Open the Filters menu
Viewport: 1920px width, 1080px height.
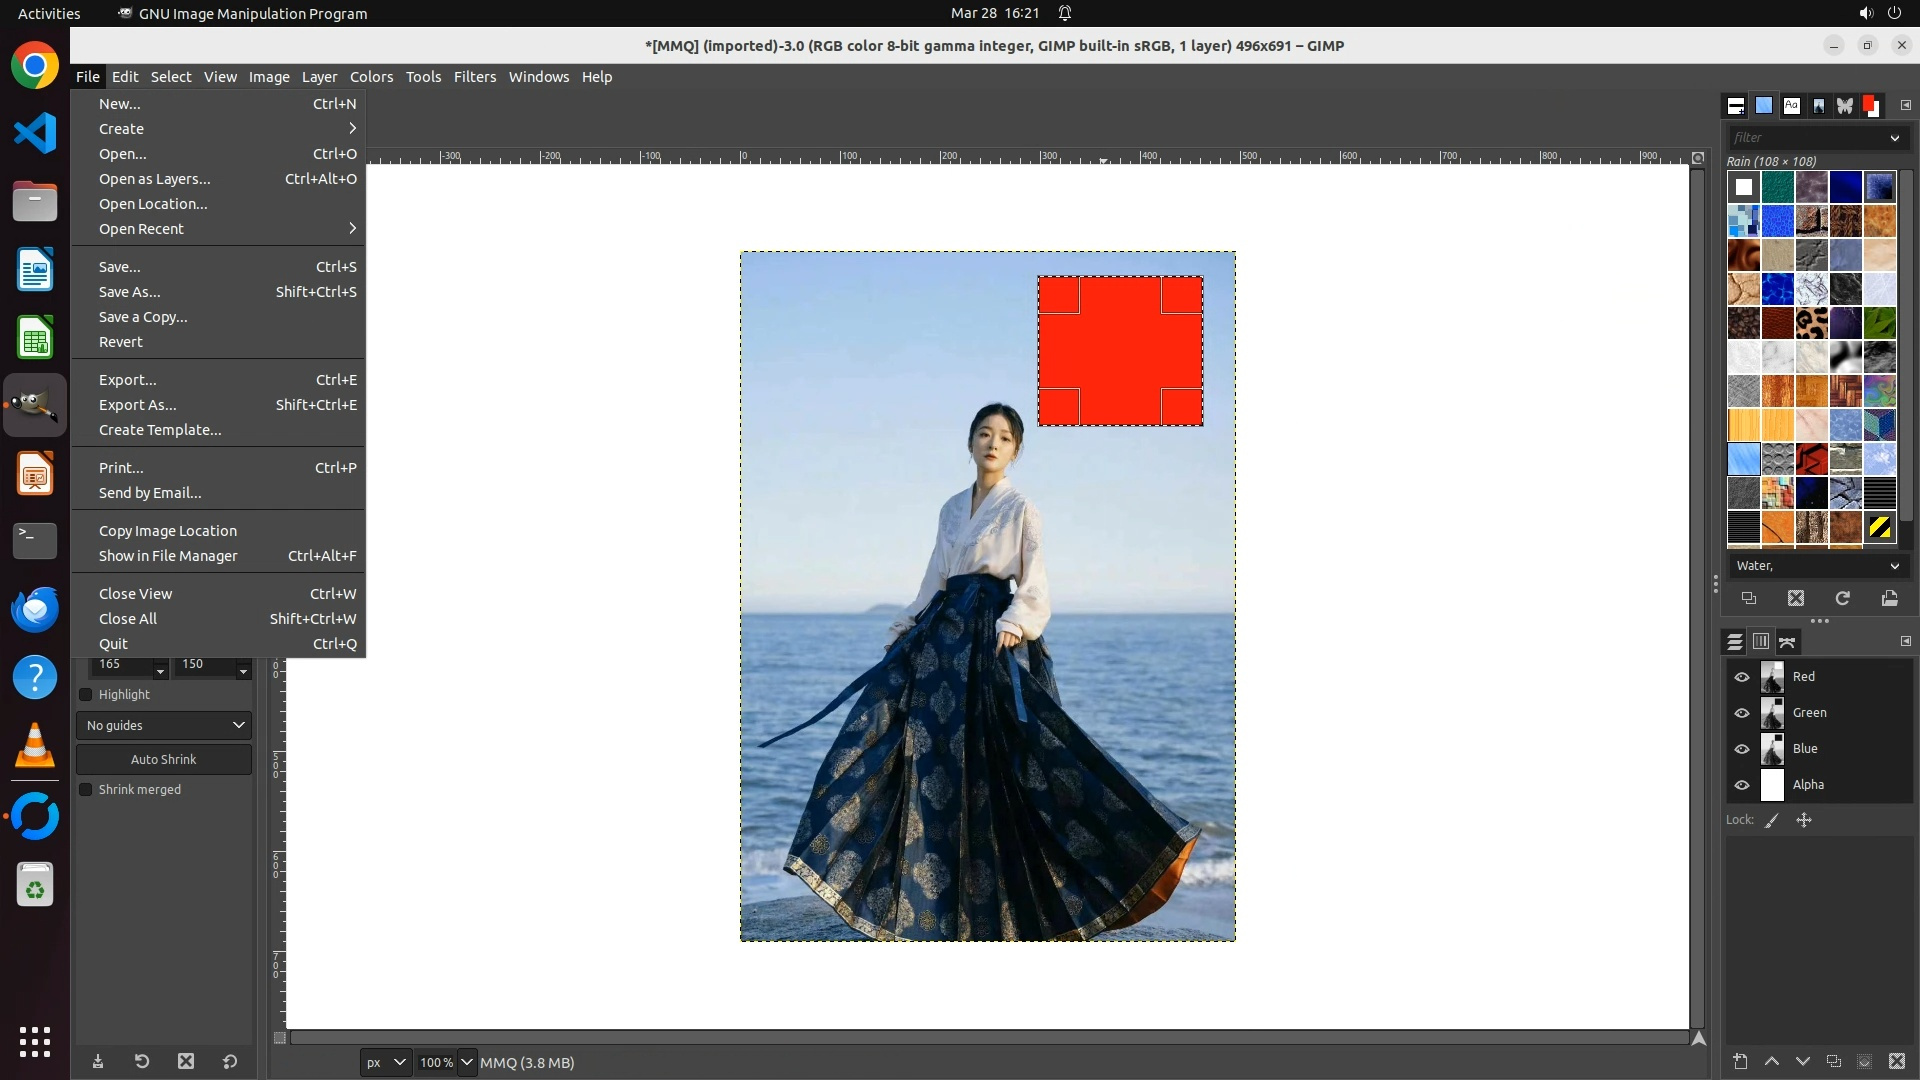[474, 77]
